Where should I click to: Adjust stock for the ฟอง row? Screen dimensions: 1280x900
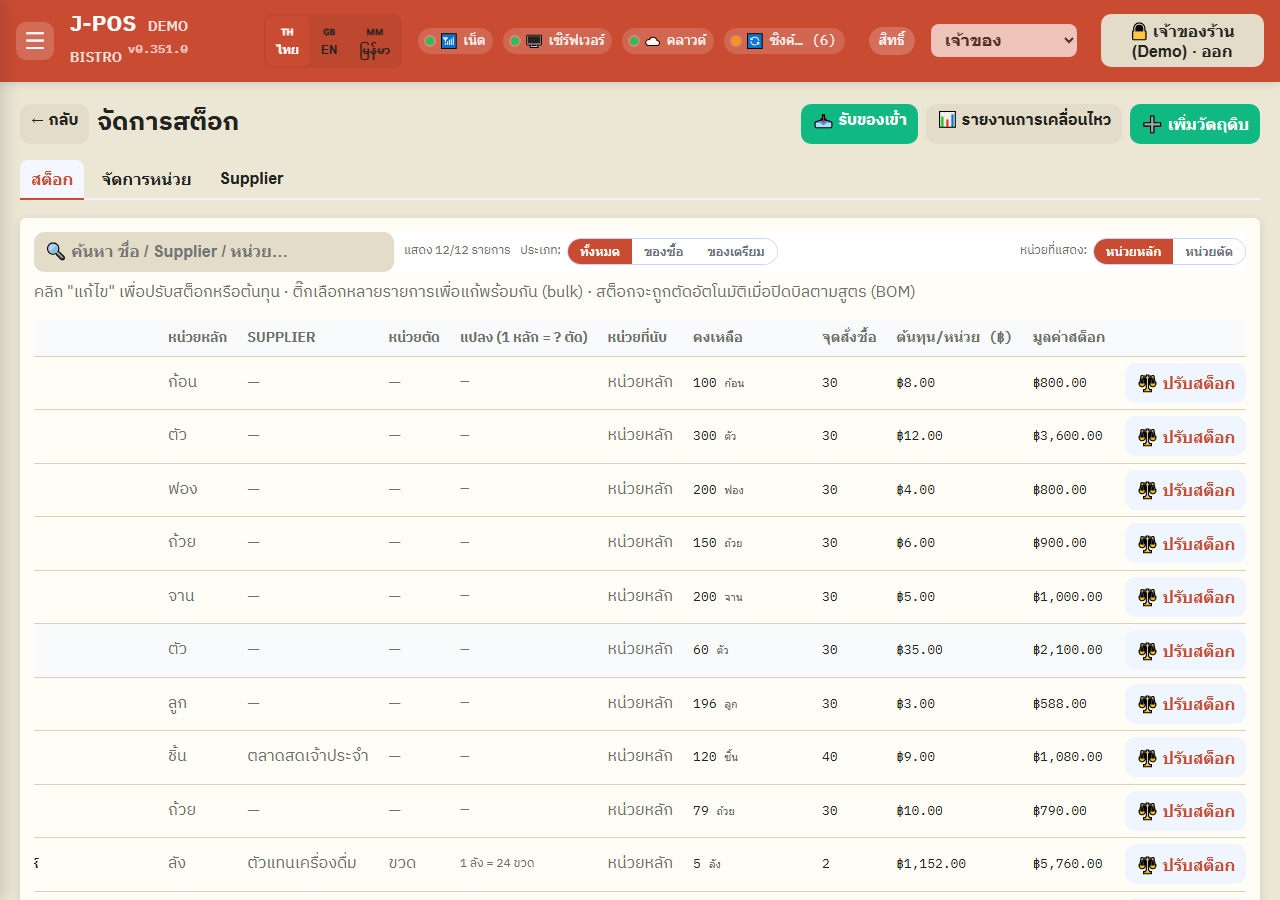point(1185,490)
